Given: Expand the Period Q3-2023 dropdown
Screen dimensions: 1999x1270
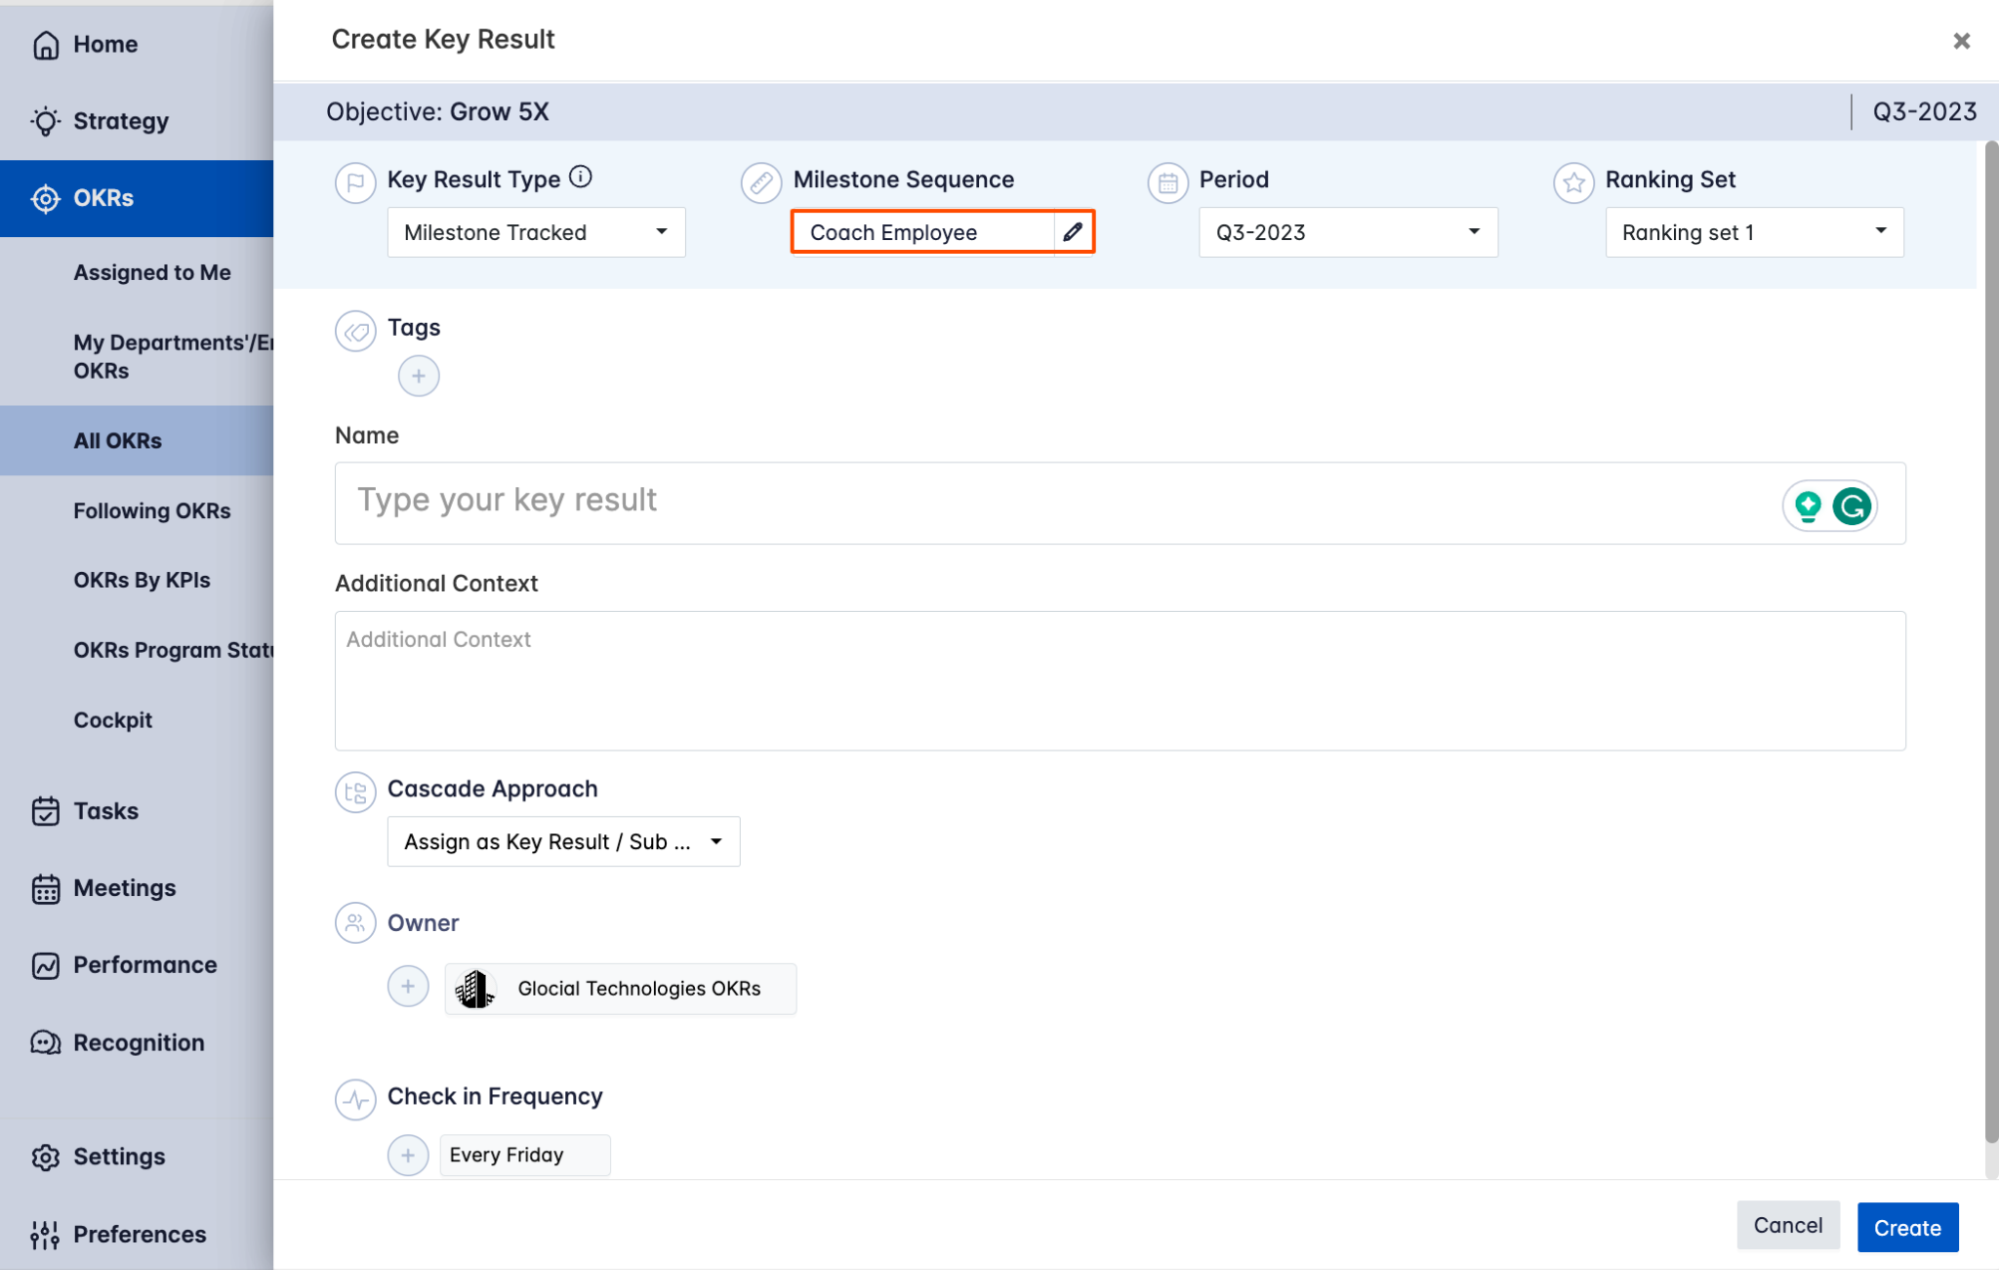Looking at the screenshot, I should click(x=1347, y=232).
